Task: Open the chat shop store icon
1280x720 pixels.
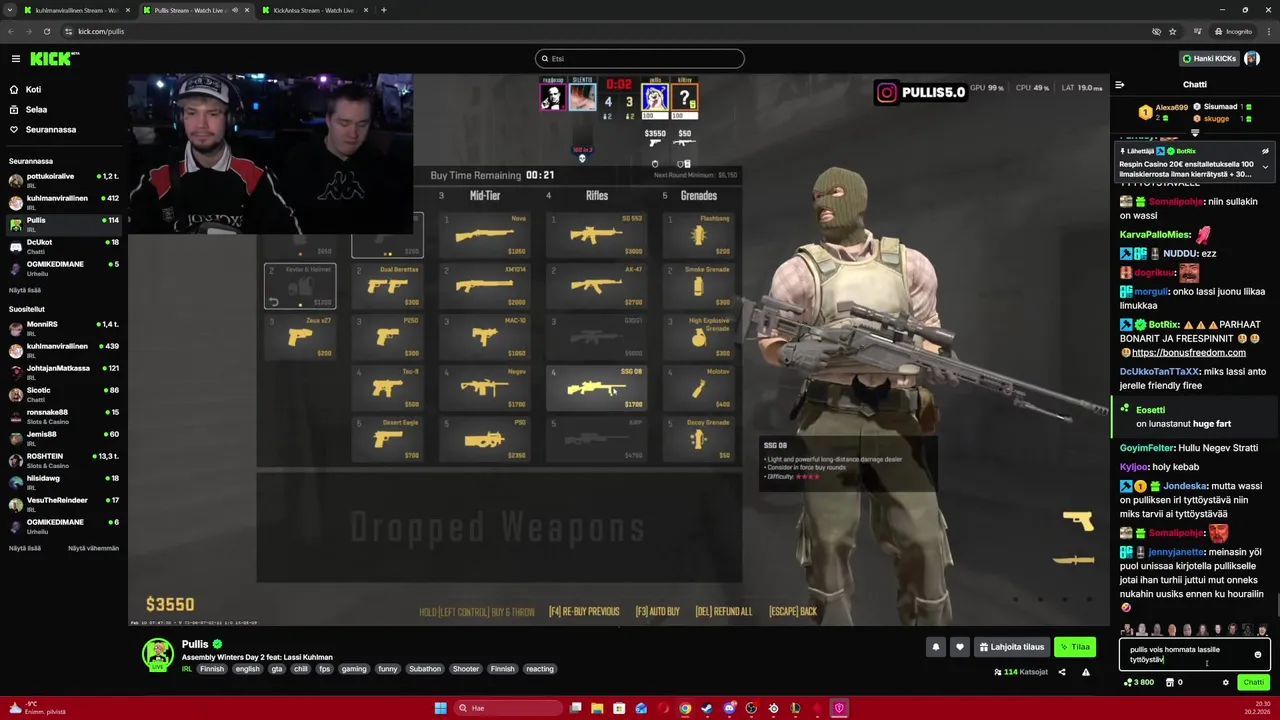Action: coord(1170,683)
